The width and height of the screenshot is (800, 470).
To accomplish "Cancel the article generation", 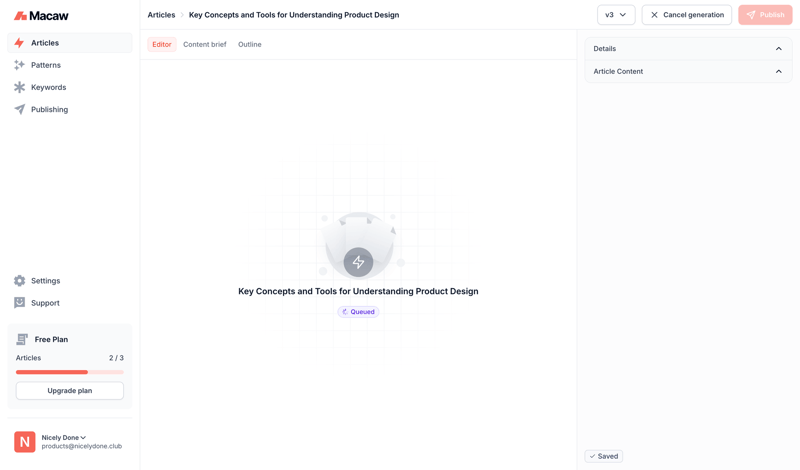I will point(687,15).
